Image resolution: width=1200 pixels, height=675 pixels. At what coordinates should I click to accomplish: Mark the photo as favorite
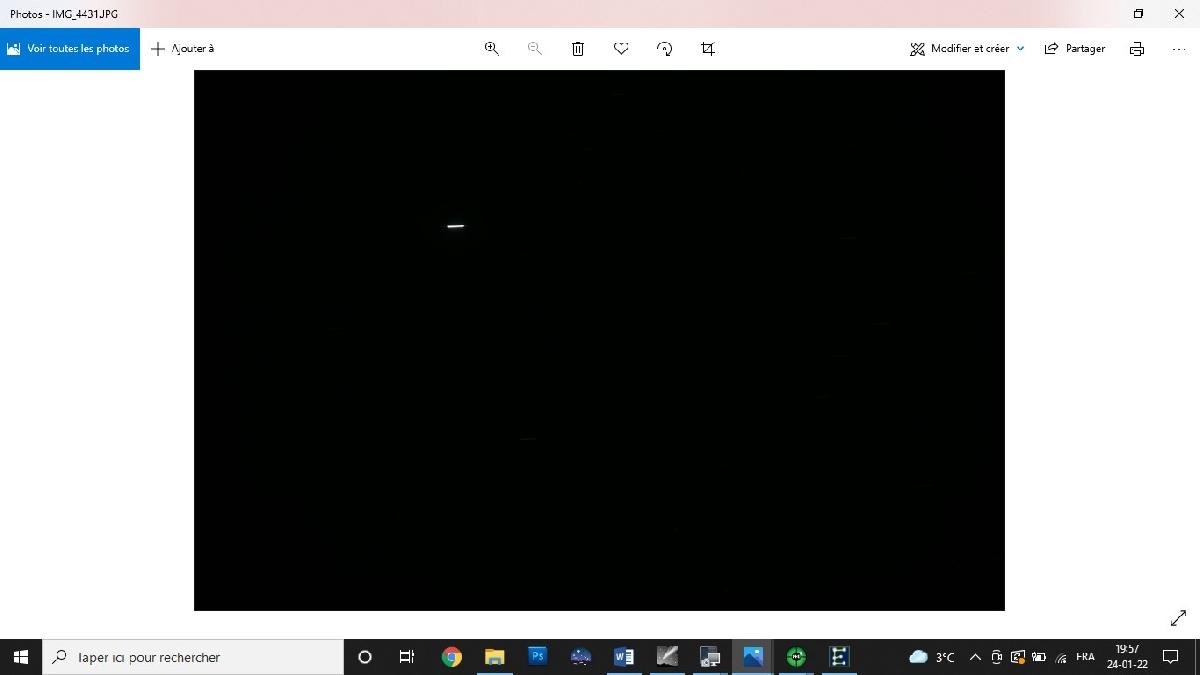coord(621,48)
